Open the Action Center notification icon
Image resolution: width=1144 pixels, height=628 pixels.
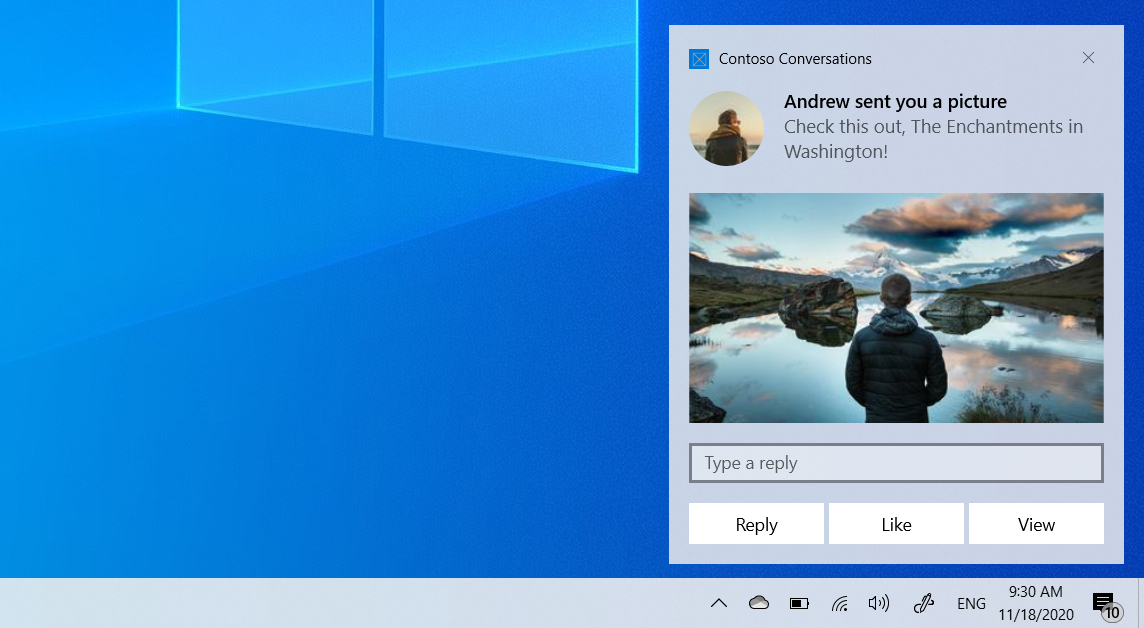pos(1103,600)
